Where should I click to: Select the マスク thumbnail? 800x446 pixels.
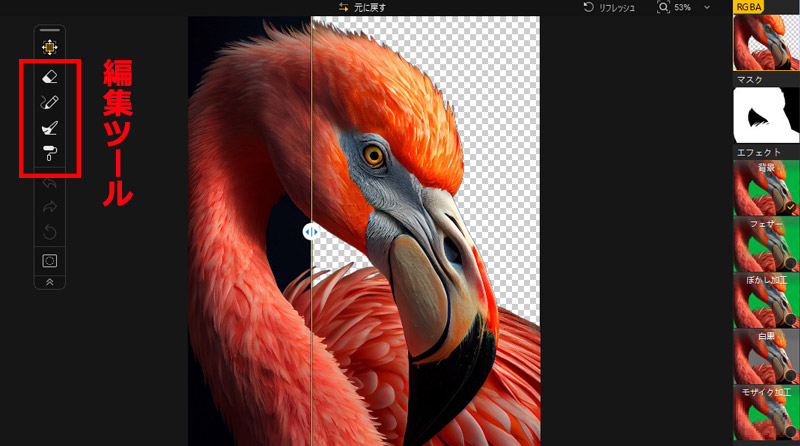[x=765, y=114]
